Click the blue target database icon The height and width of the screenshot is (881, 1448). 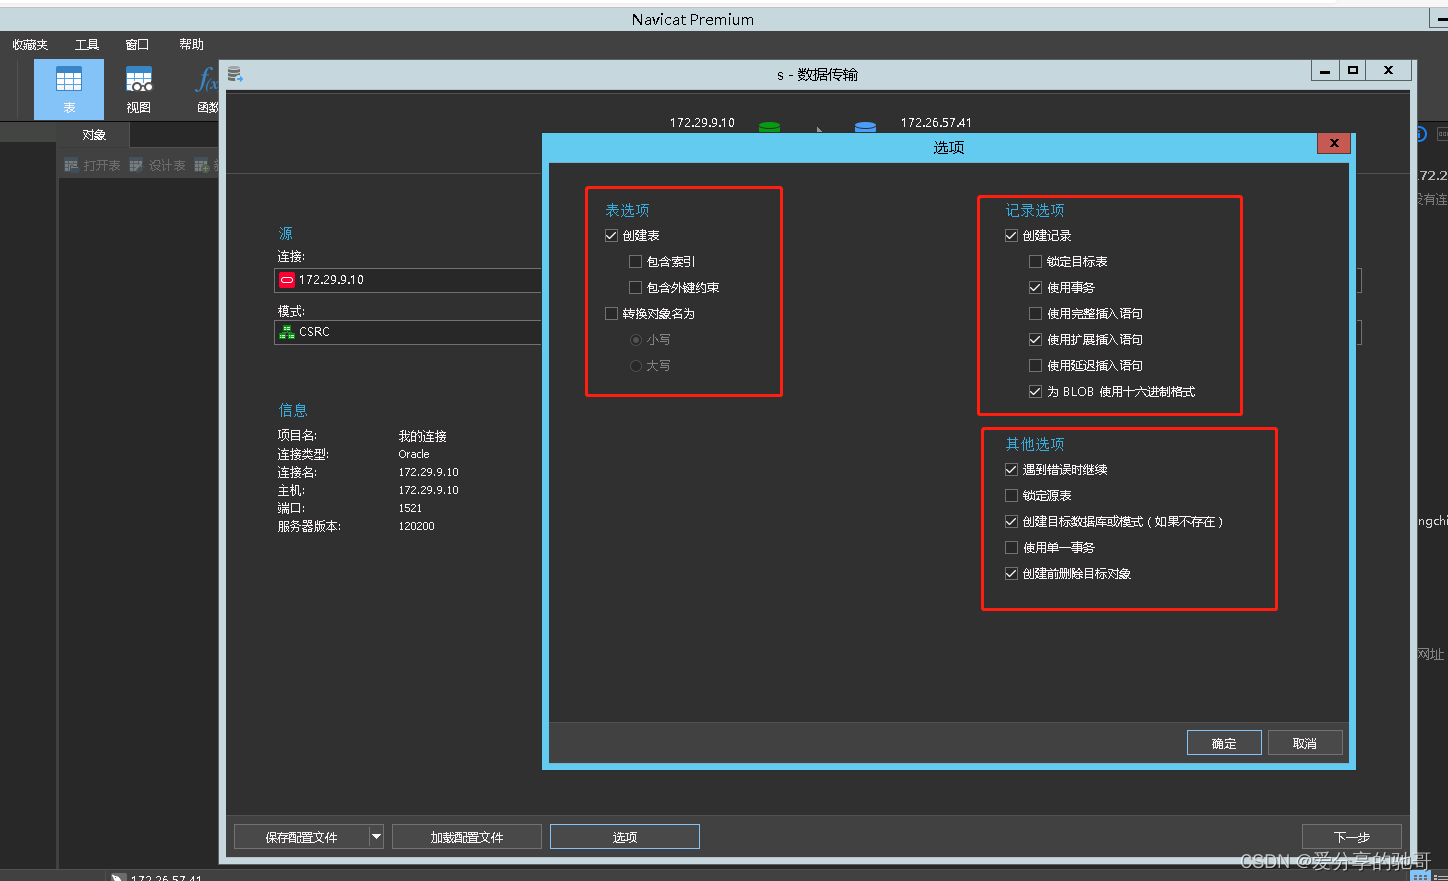coord(866,127)
